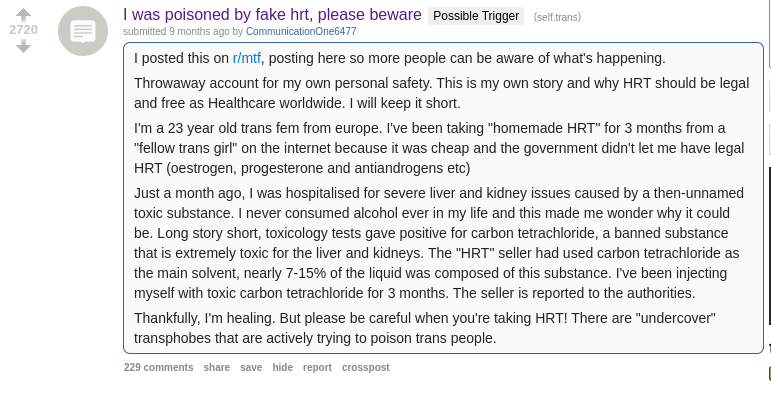
Task: Open the post title link
Action: coord(272,15)
